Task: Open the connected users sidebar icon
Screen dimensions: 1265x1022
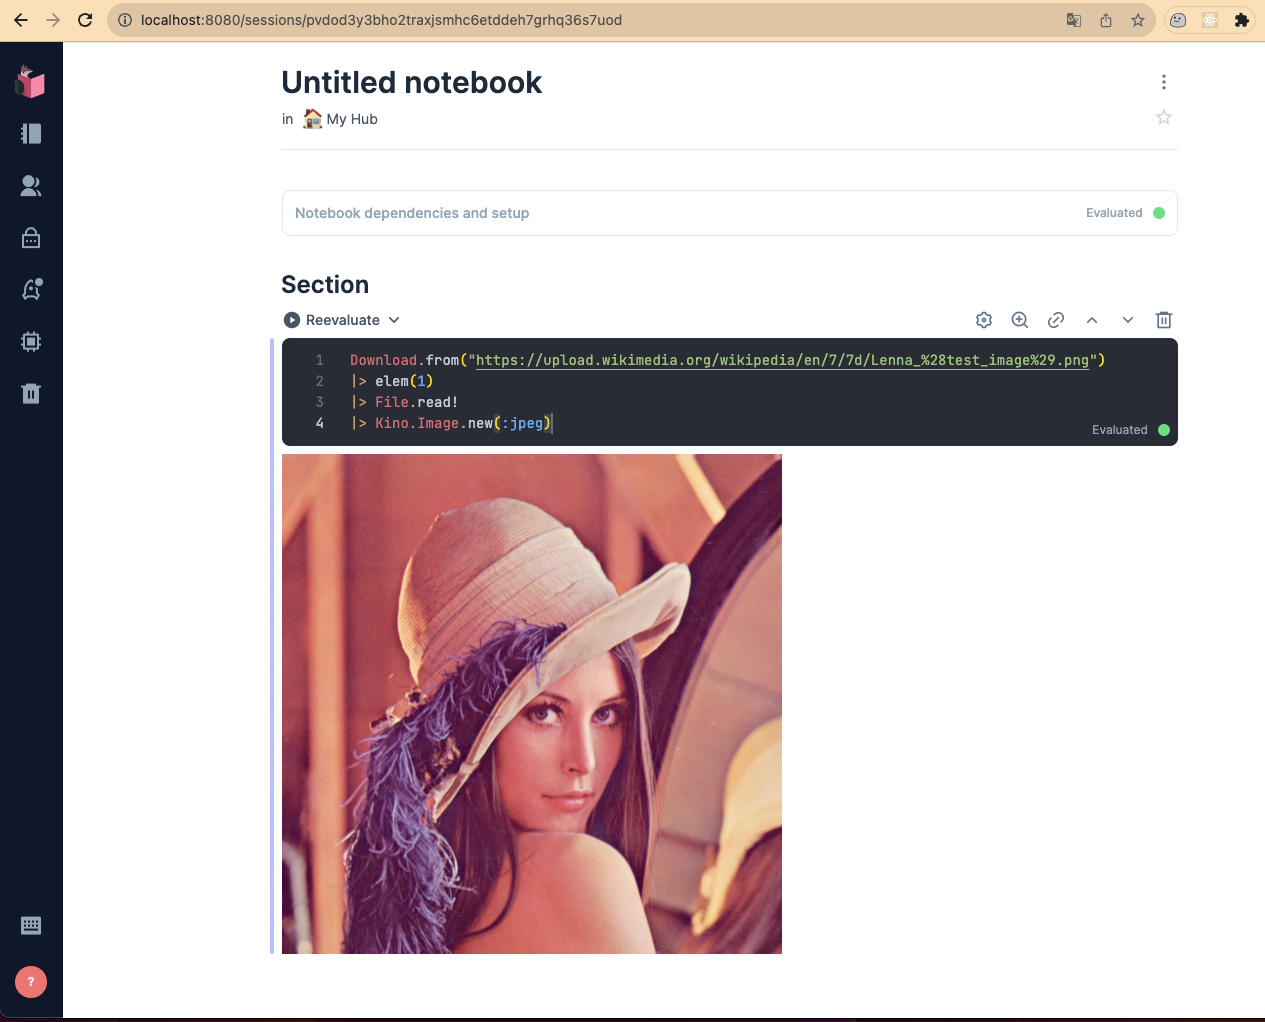Action: [x=31, y=186]
